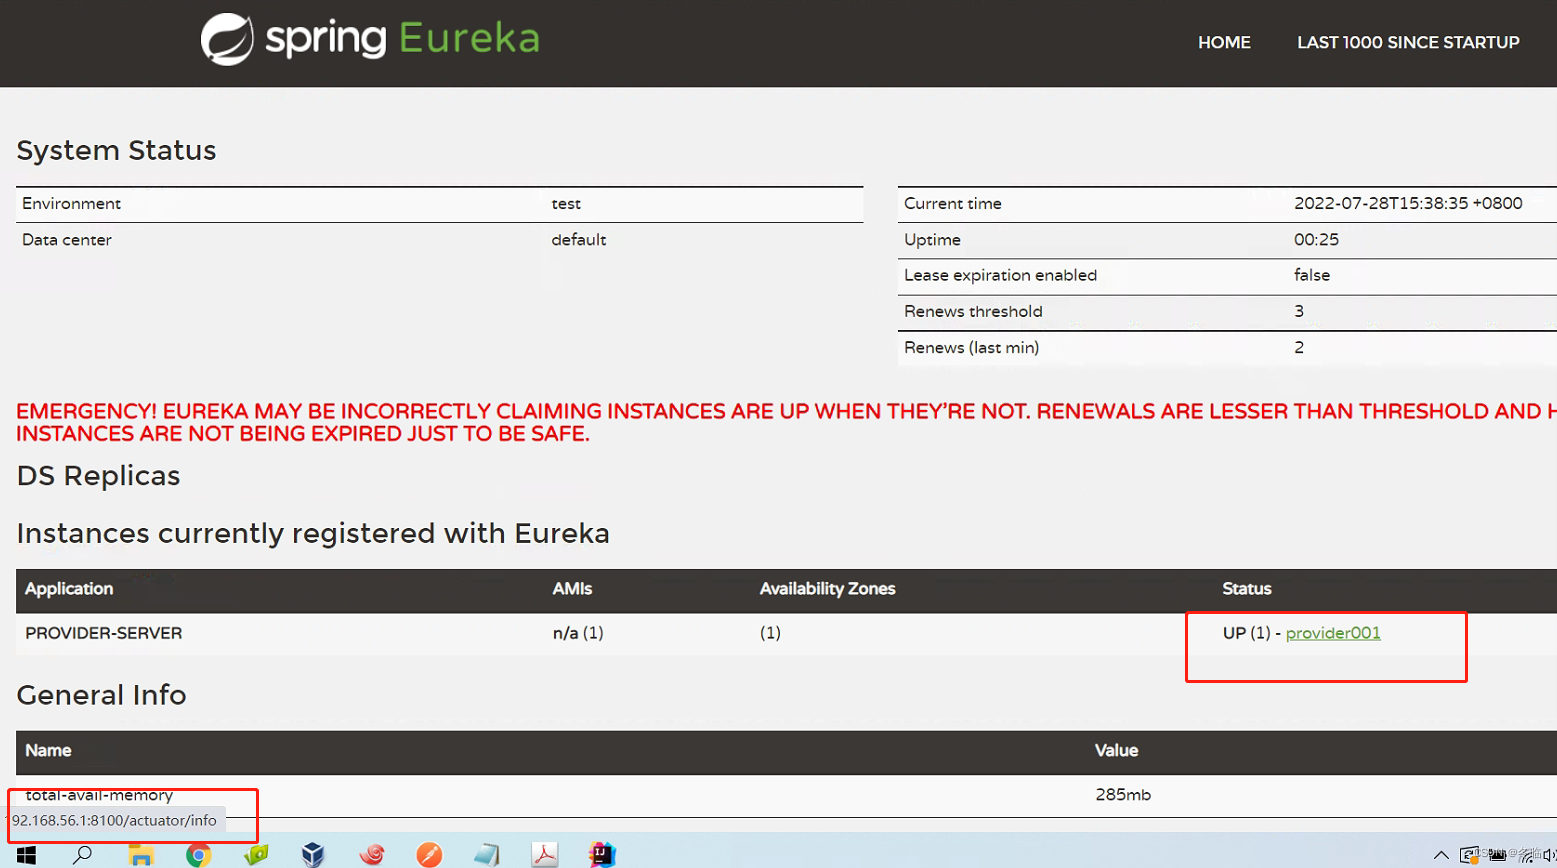
Task: Click the Renews threshold label
Action: pyautogui.click(x=973, y=311)
